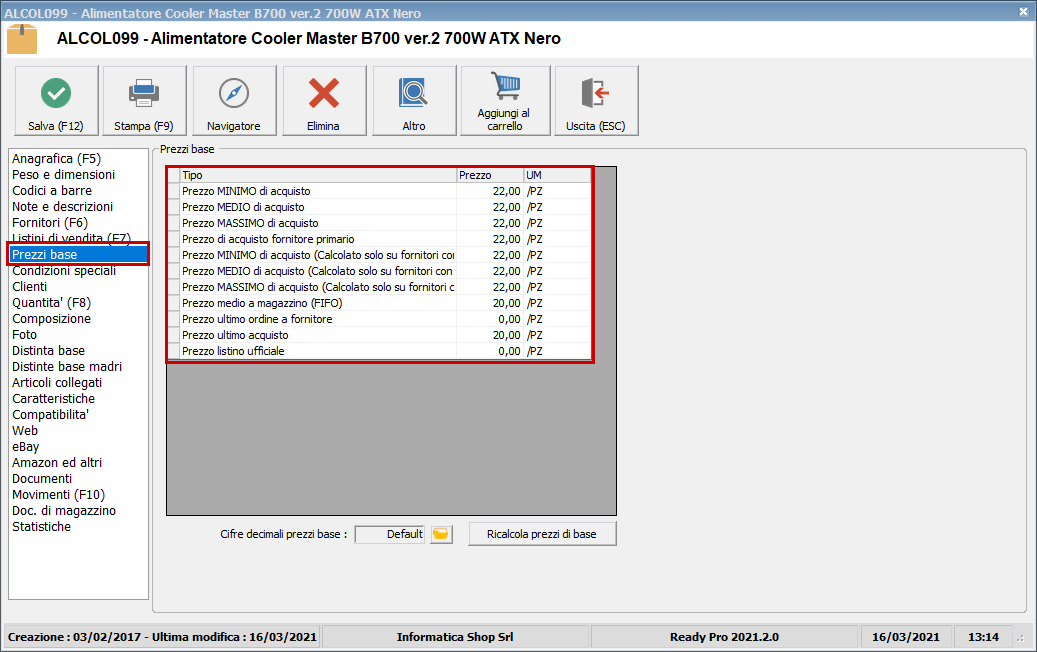Screen dimensions: 1037x652
Task: Click the 13:14 time in status bar
Action: click(x=983, y=637)
